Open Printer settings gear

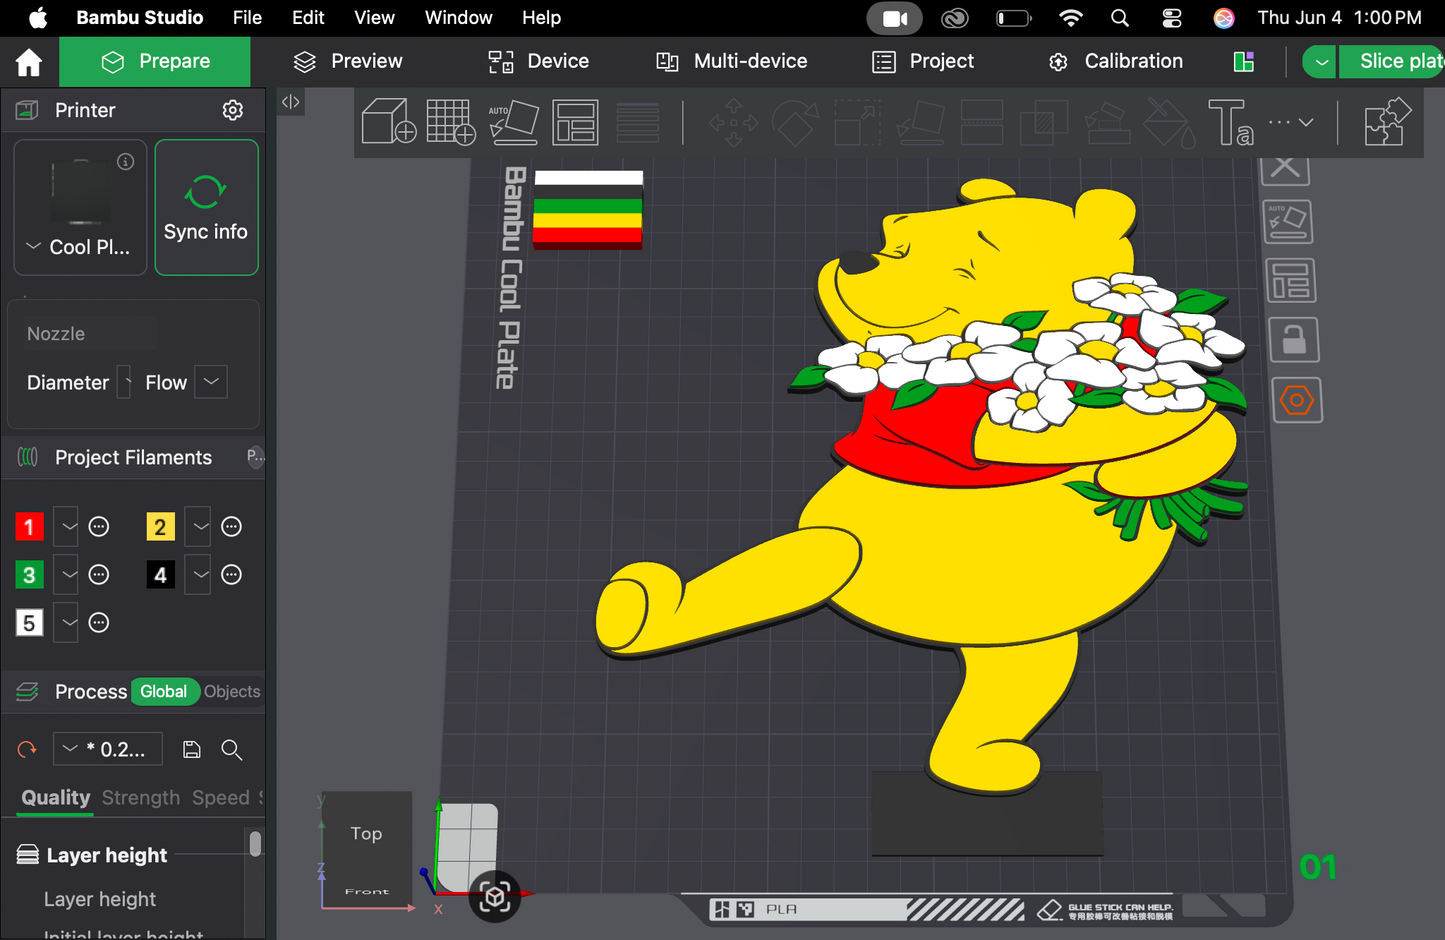point(233,110)
